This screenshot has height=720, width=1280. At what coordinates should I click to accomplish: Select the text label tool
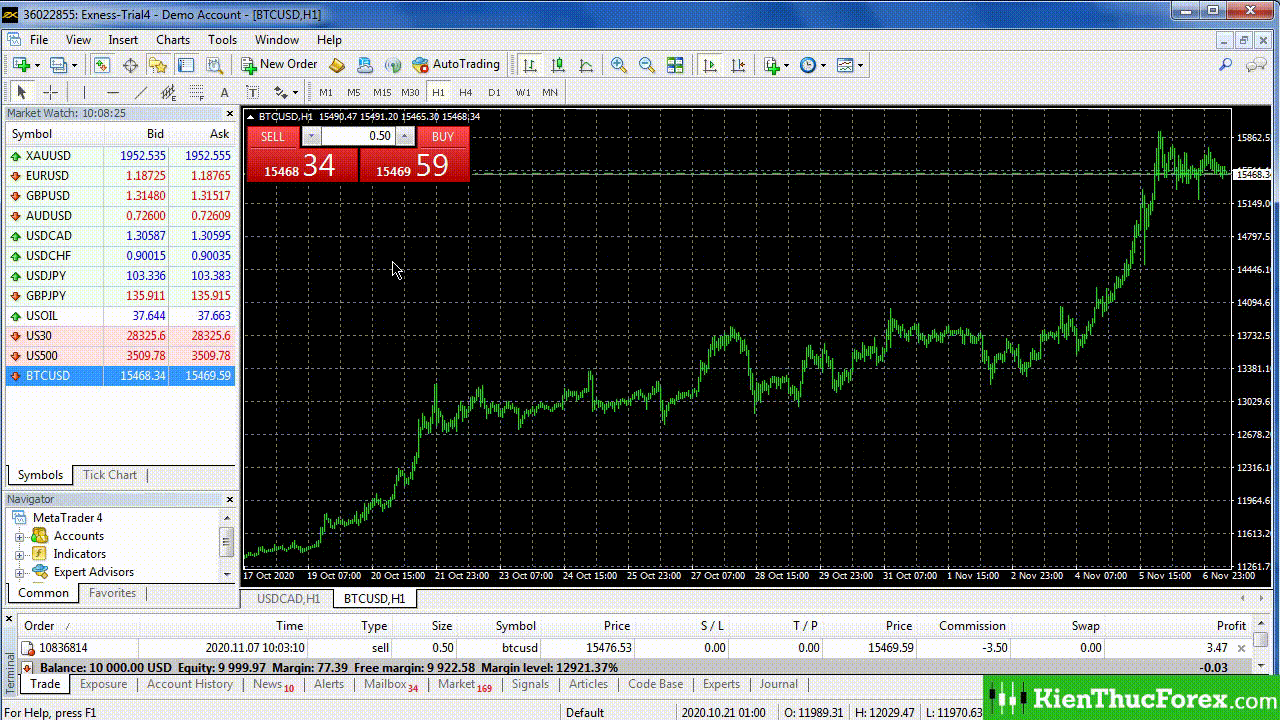[252, 92]
